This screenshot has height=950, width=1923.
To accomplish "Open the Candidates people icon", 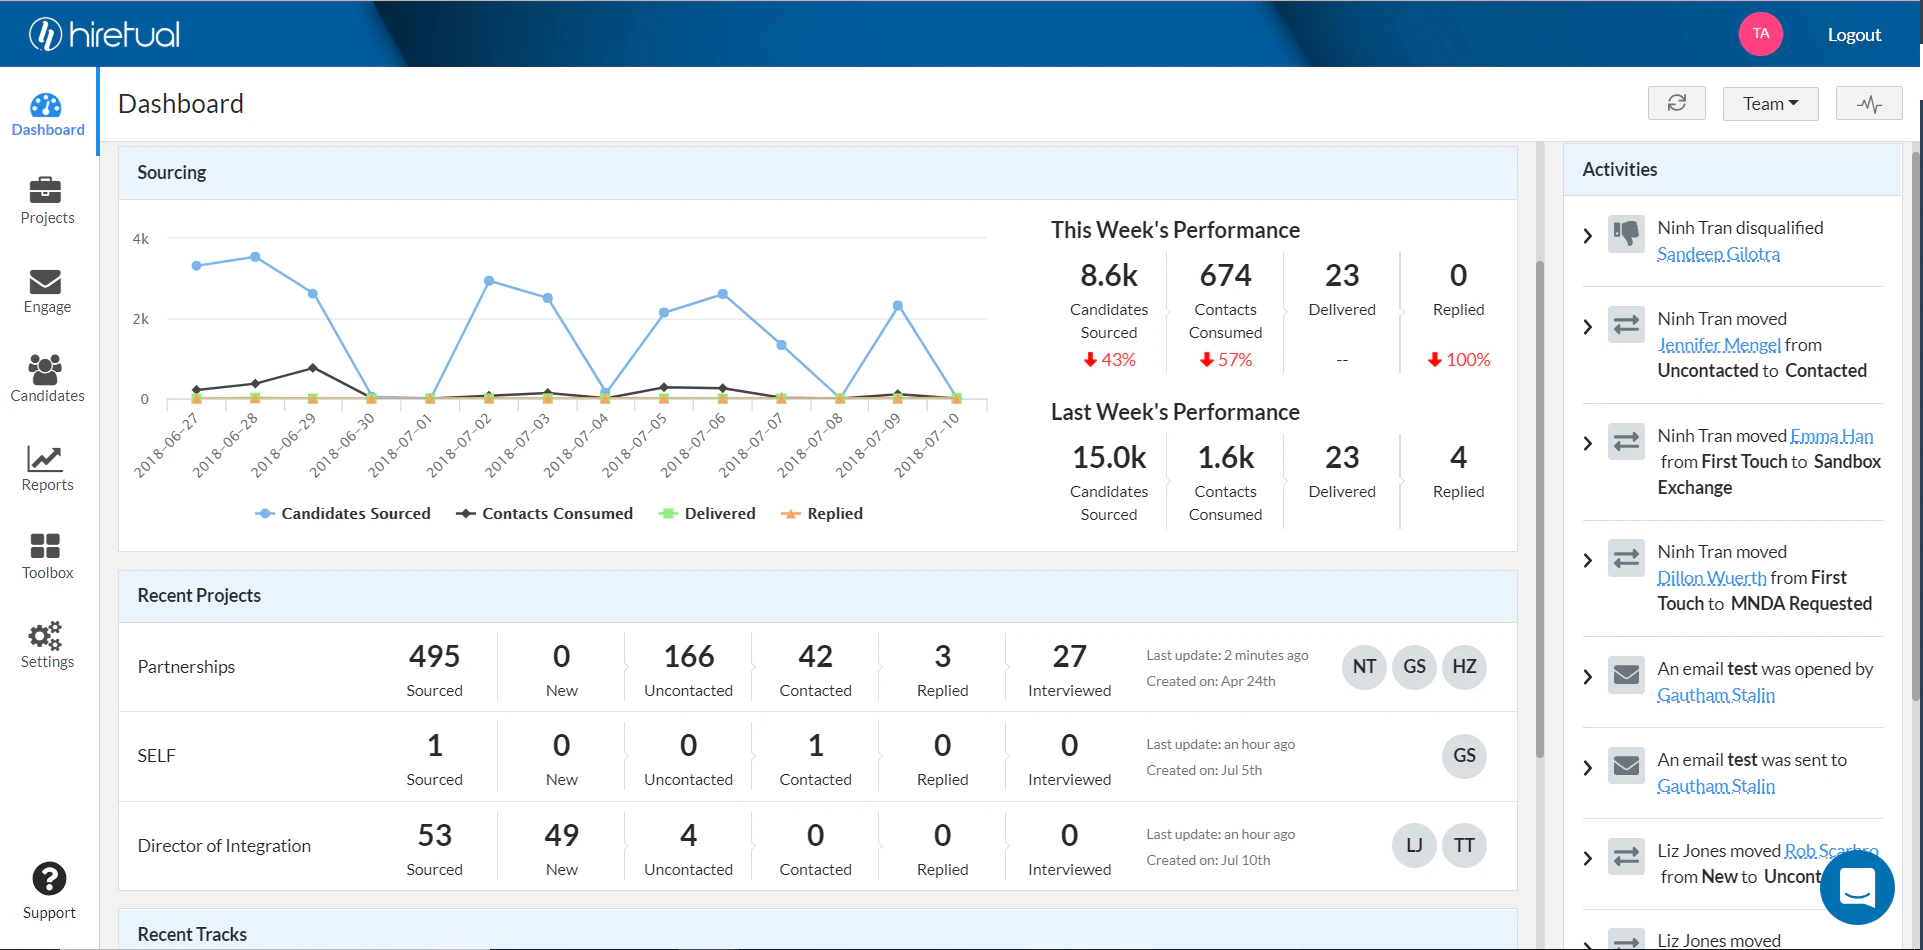I will click(x=46, y=369).
